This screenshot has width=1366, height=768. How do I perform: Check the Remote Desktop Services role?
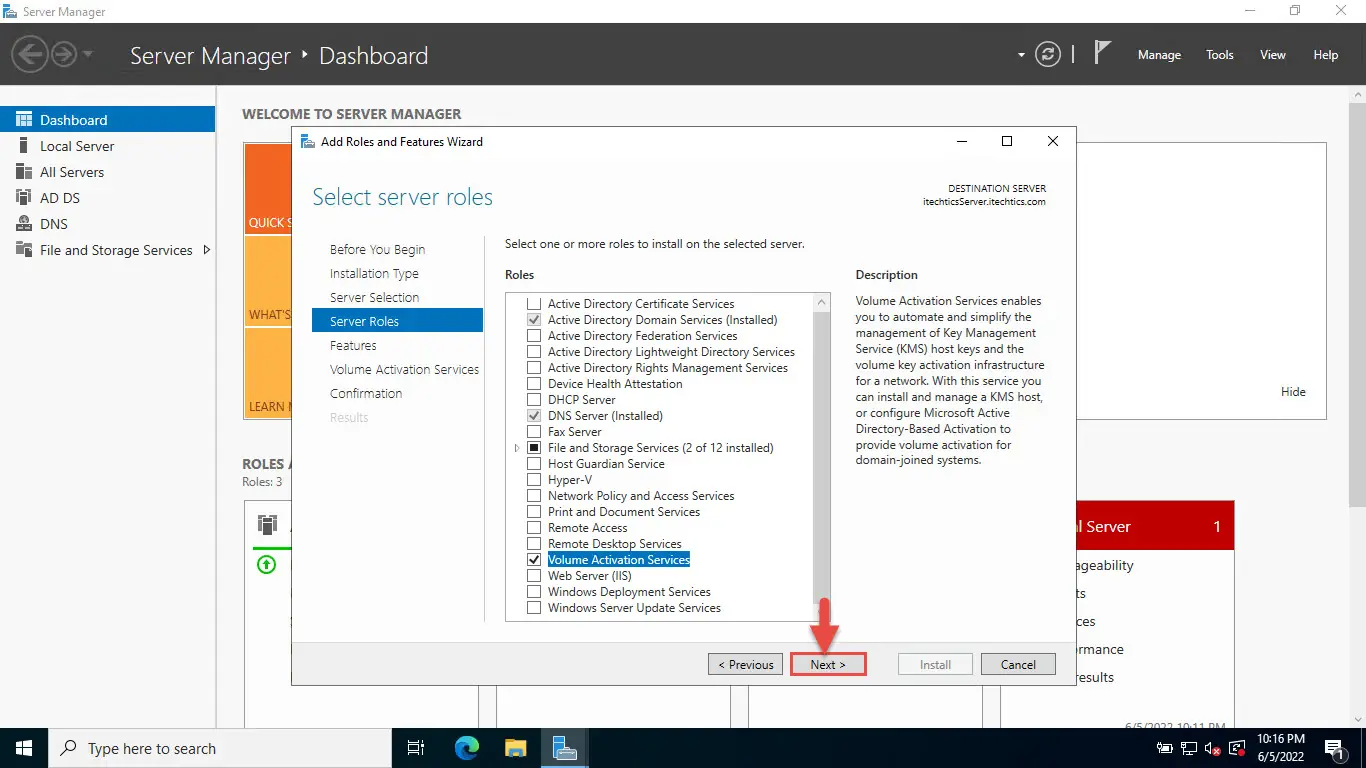click(534, 544)
